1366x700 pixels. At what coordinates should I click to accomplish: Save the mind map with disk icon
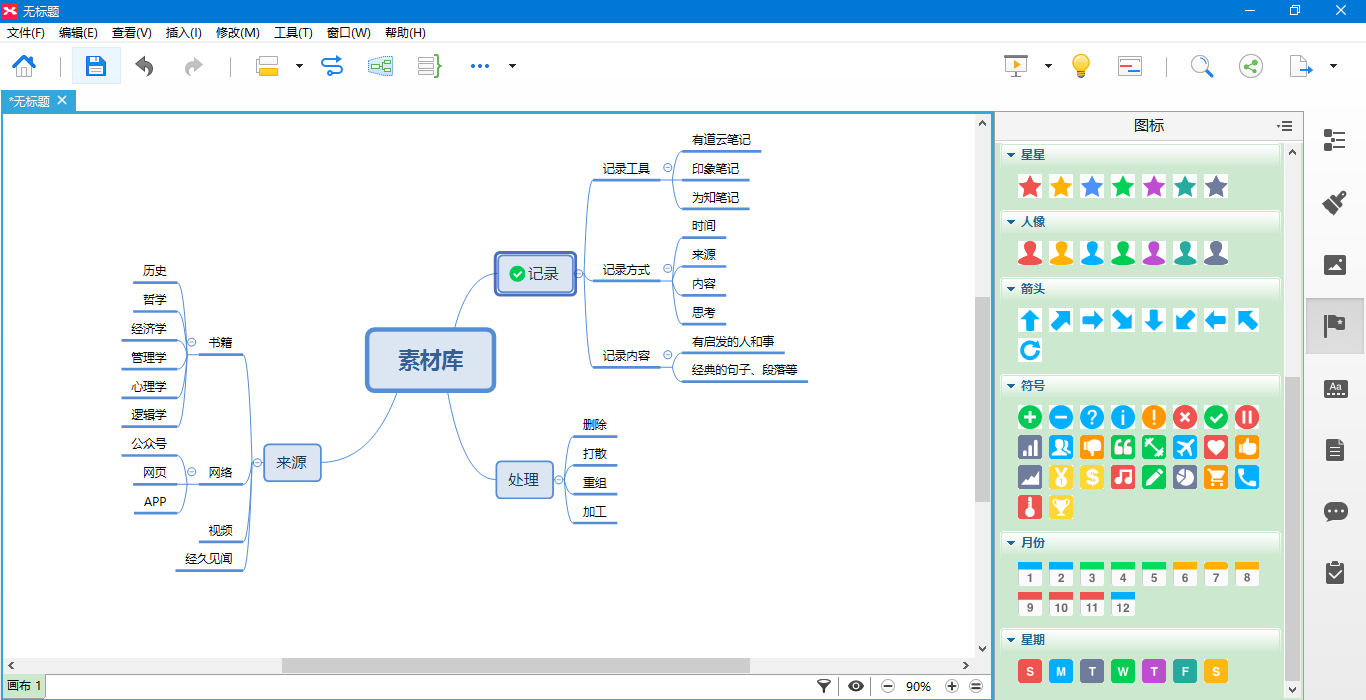click(96, 66)
